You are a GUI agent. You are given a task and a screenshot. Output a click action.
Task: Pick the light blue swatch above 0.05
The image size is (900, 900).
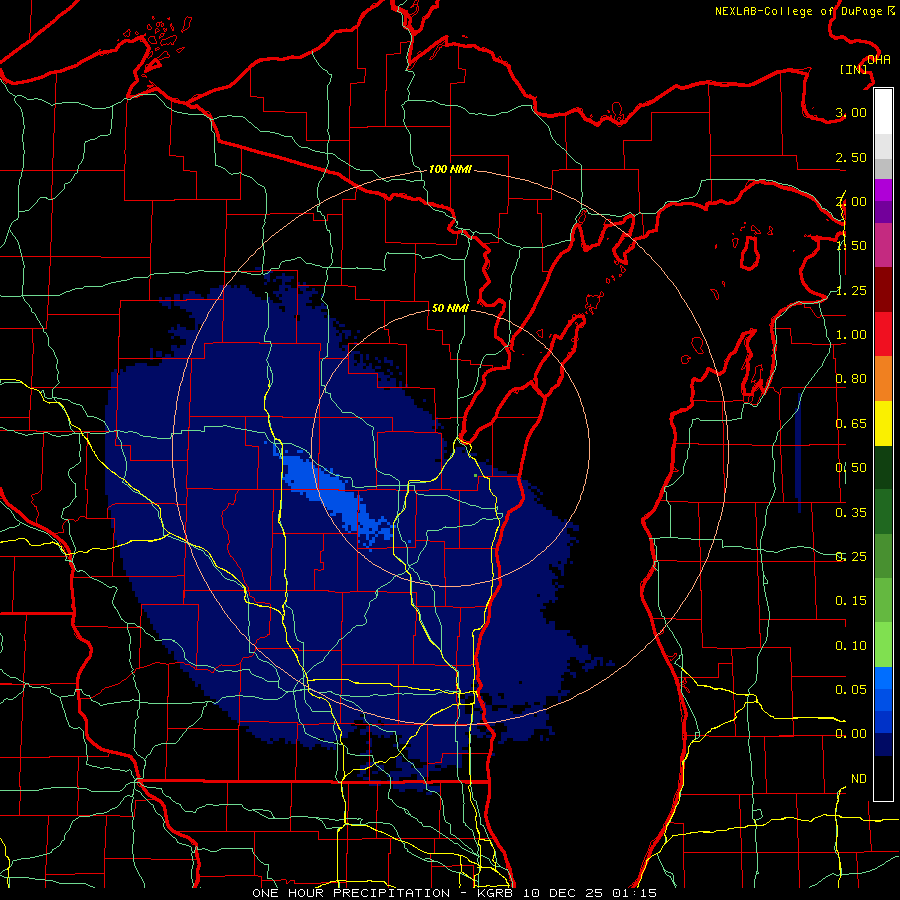point(883,678)
